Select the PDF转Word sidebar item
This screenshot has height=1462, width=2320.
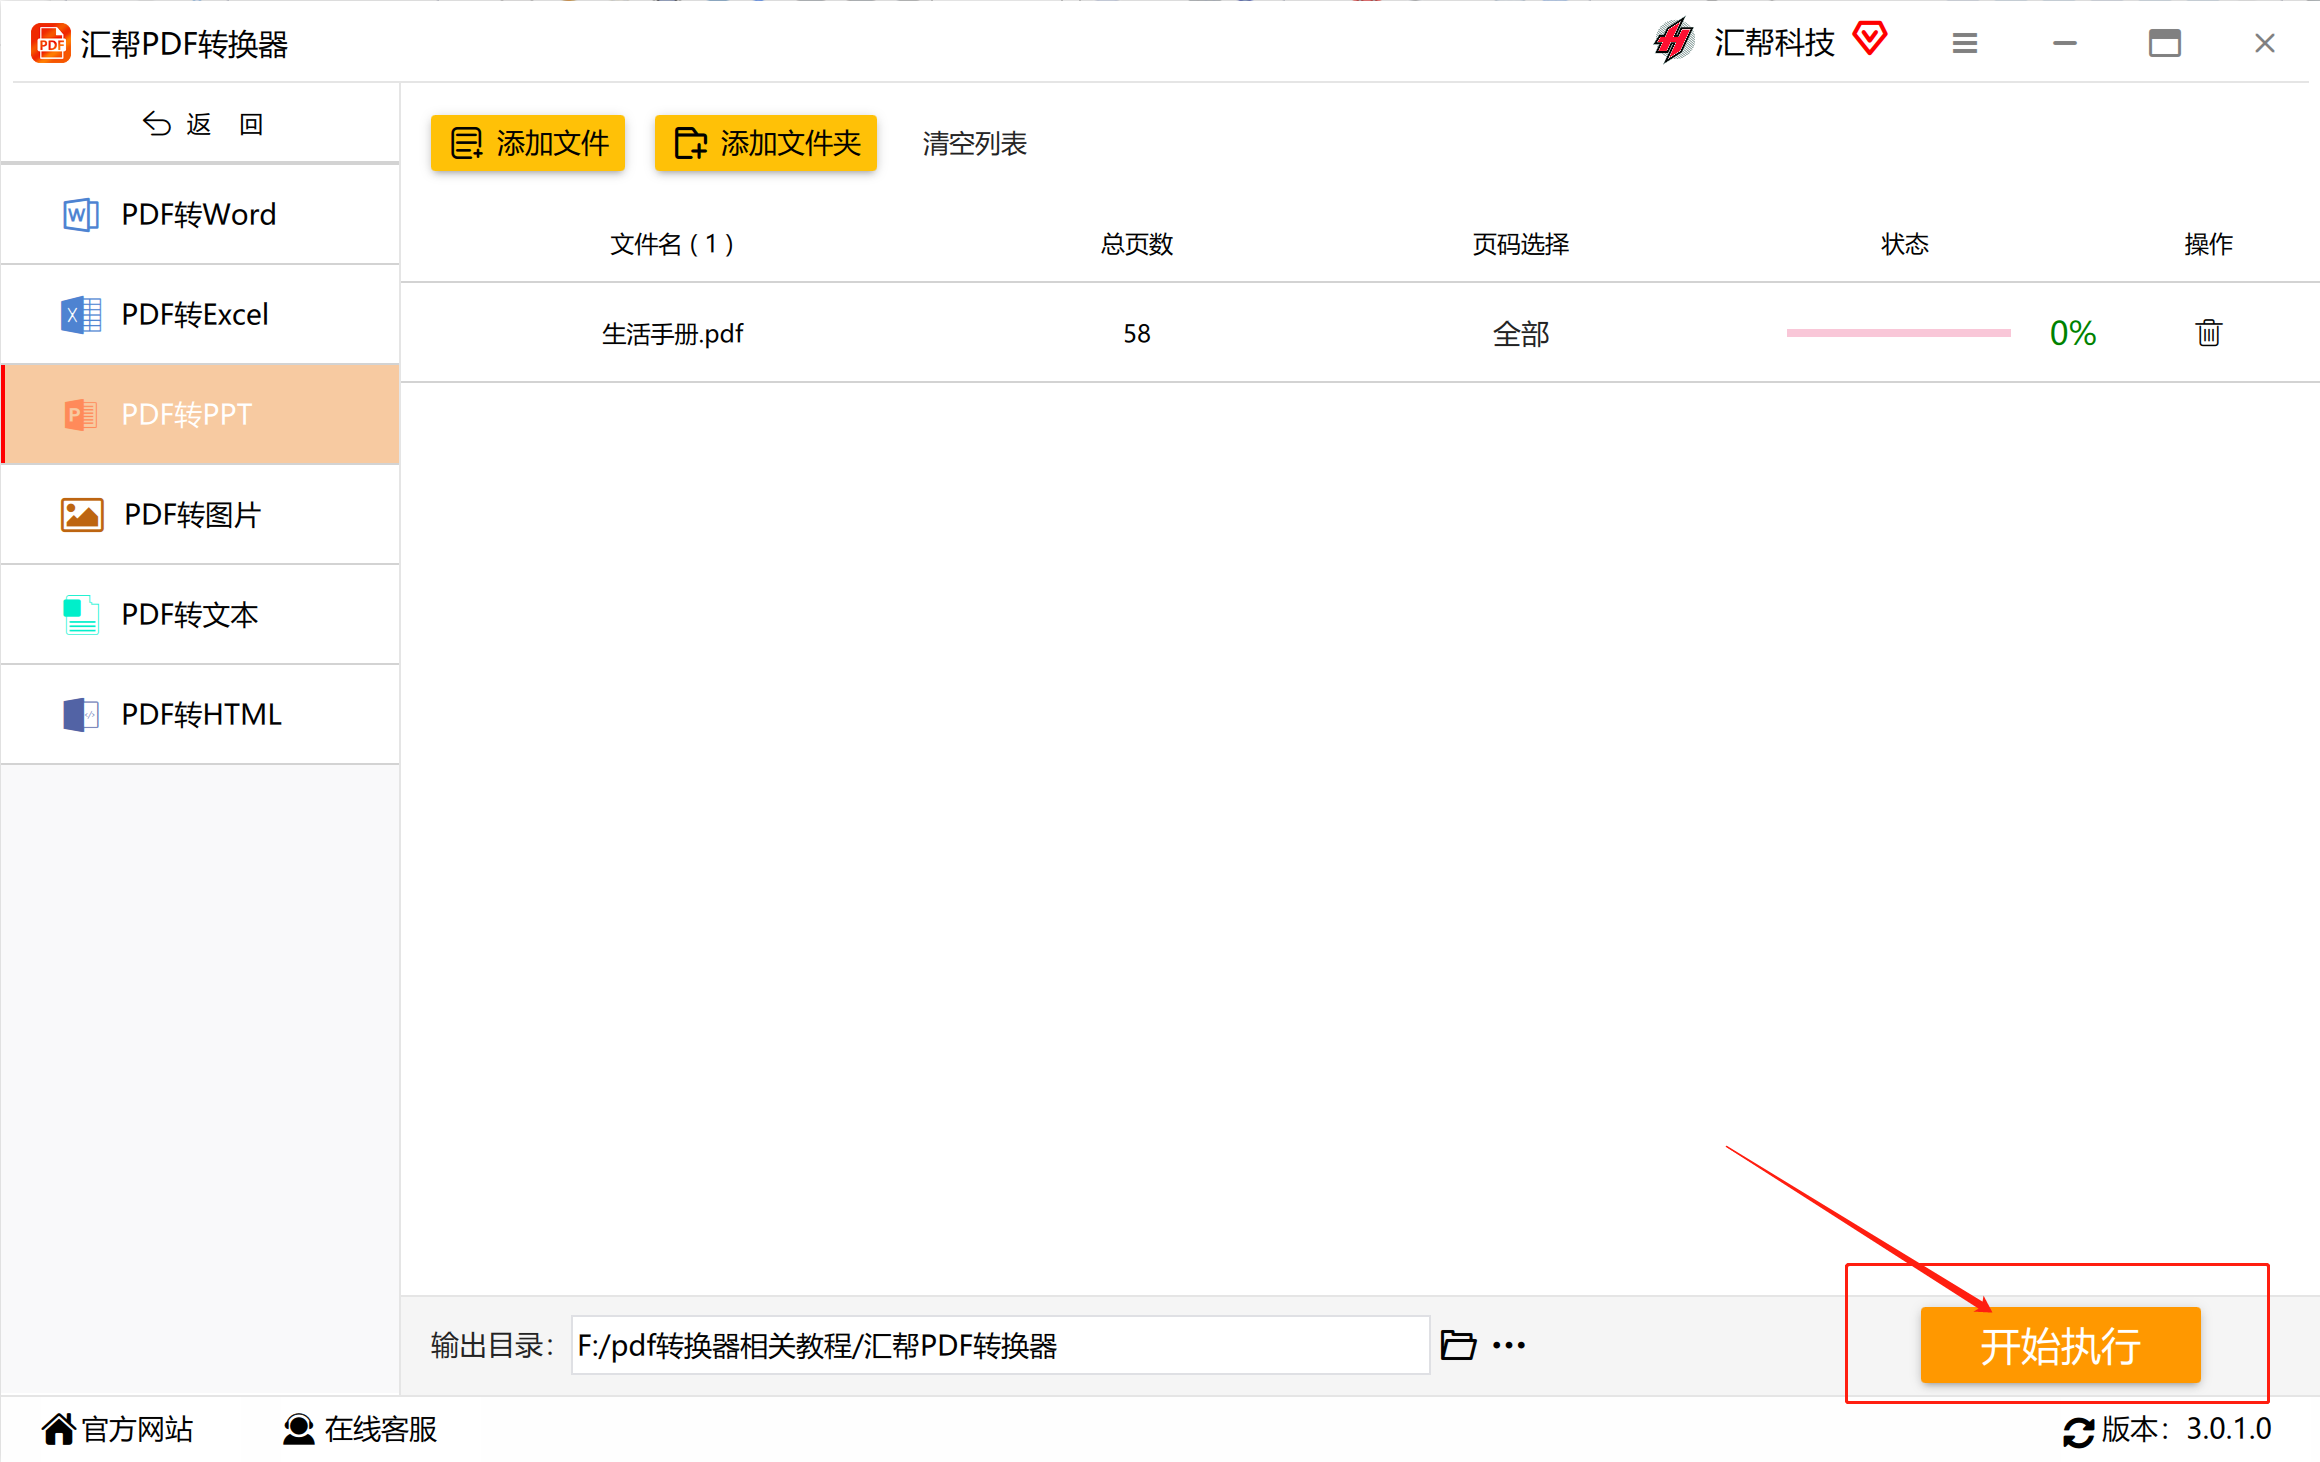201,214
